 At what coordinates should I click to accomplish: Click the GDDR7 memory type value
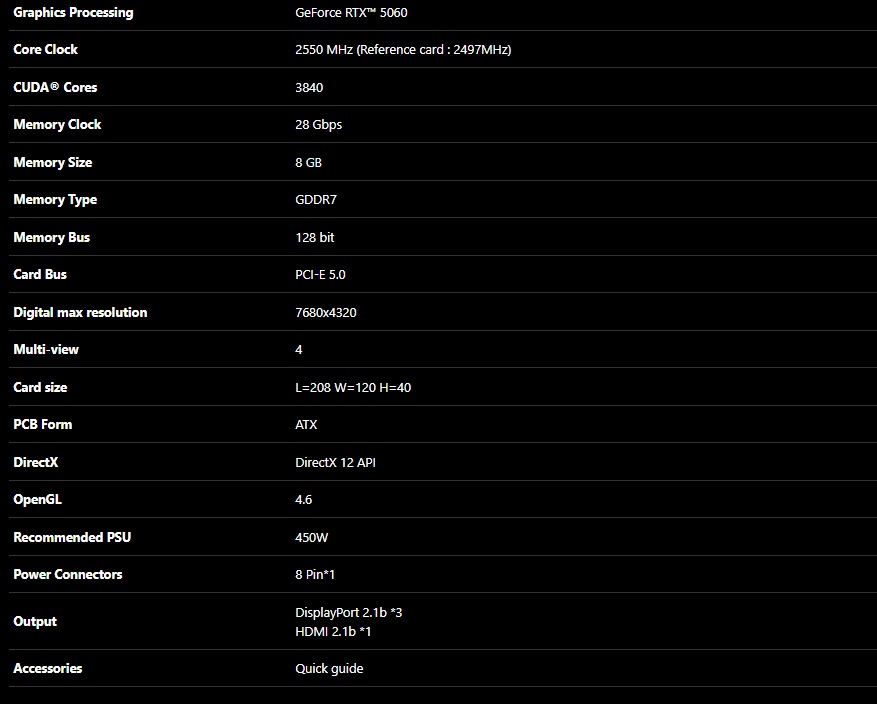click(316, 199)
